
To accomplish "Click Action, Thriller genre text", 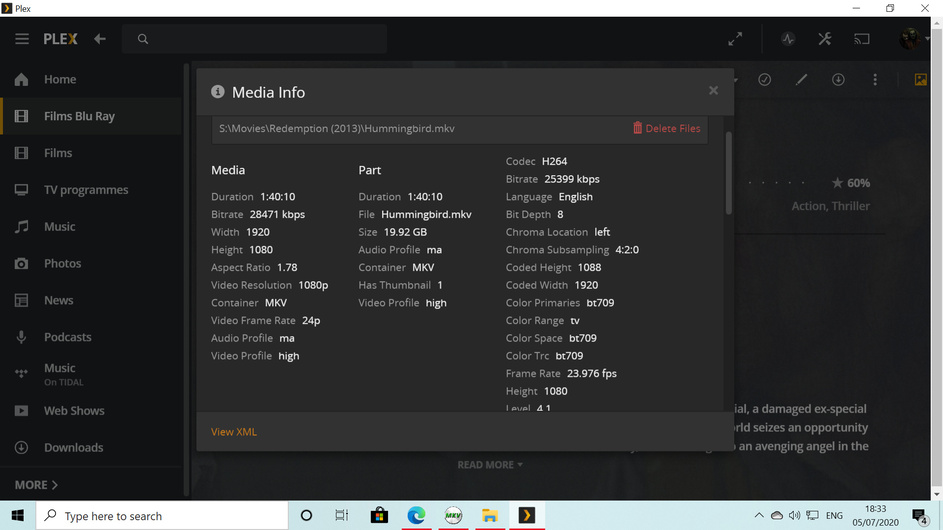I will coord(831,206).
